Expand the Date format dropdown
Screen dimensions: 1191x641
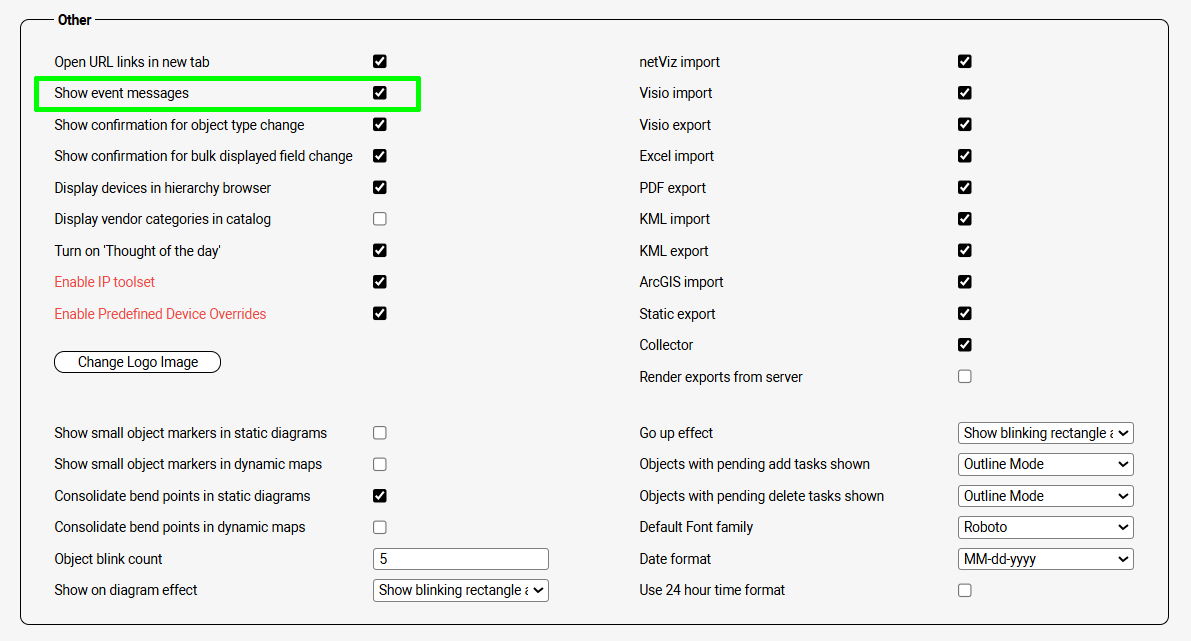(x=1045, y=559)
